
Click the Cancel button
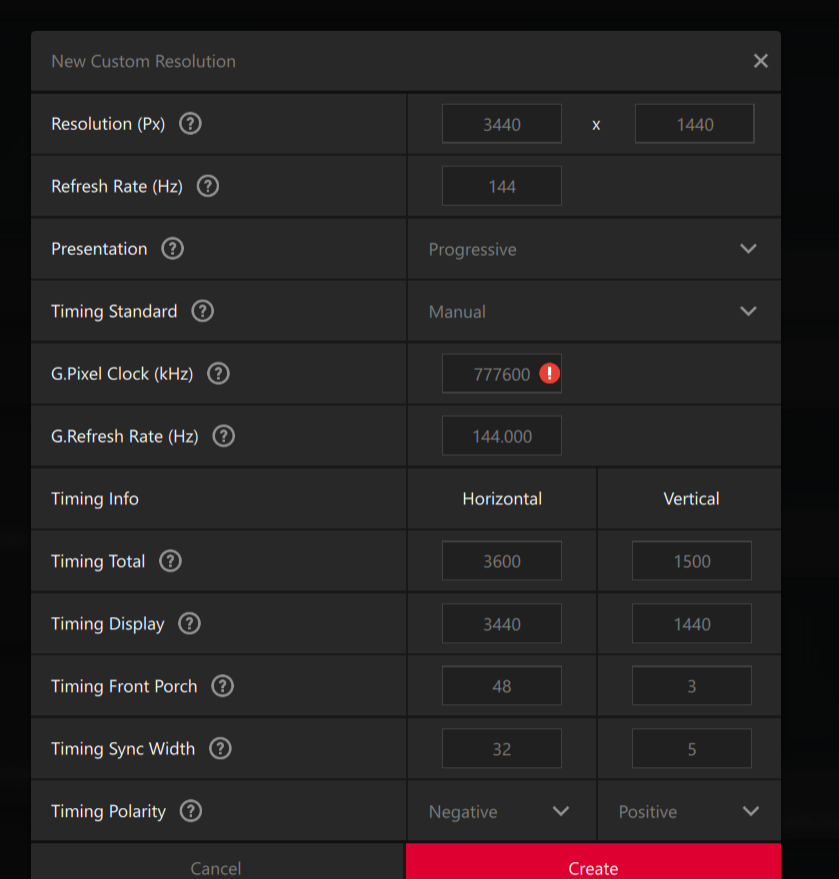click(216, 867)
